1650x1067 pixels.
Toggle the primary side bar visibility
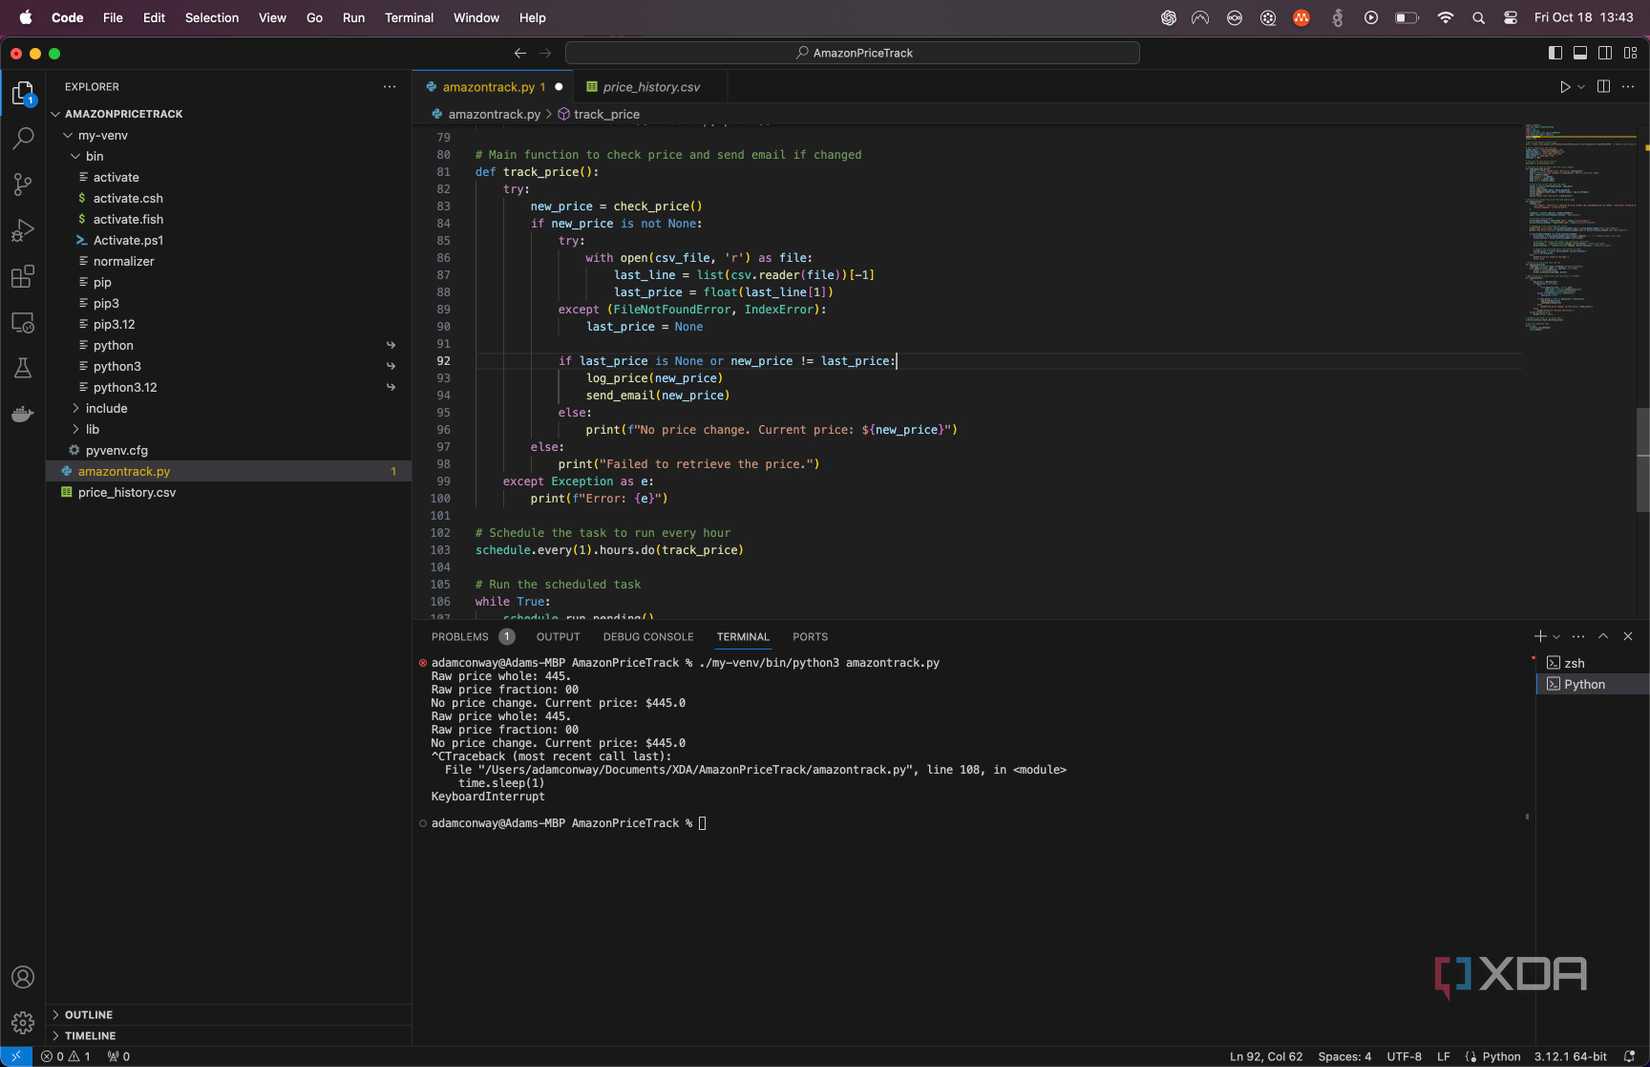[1555, 53]
